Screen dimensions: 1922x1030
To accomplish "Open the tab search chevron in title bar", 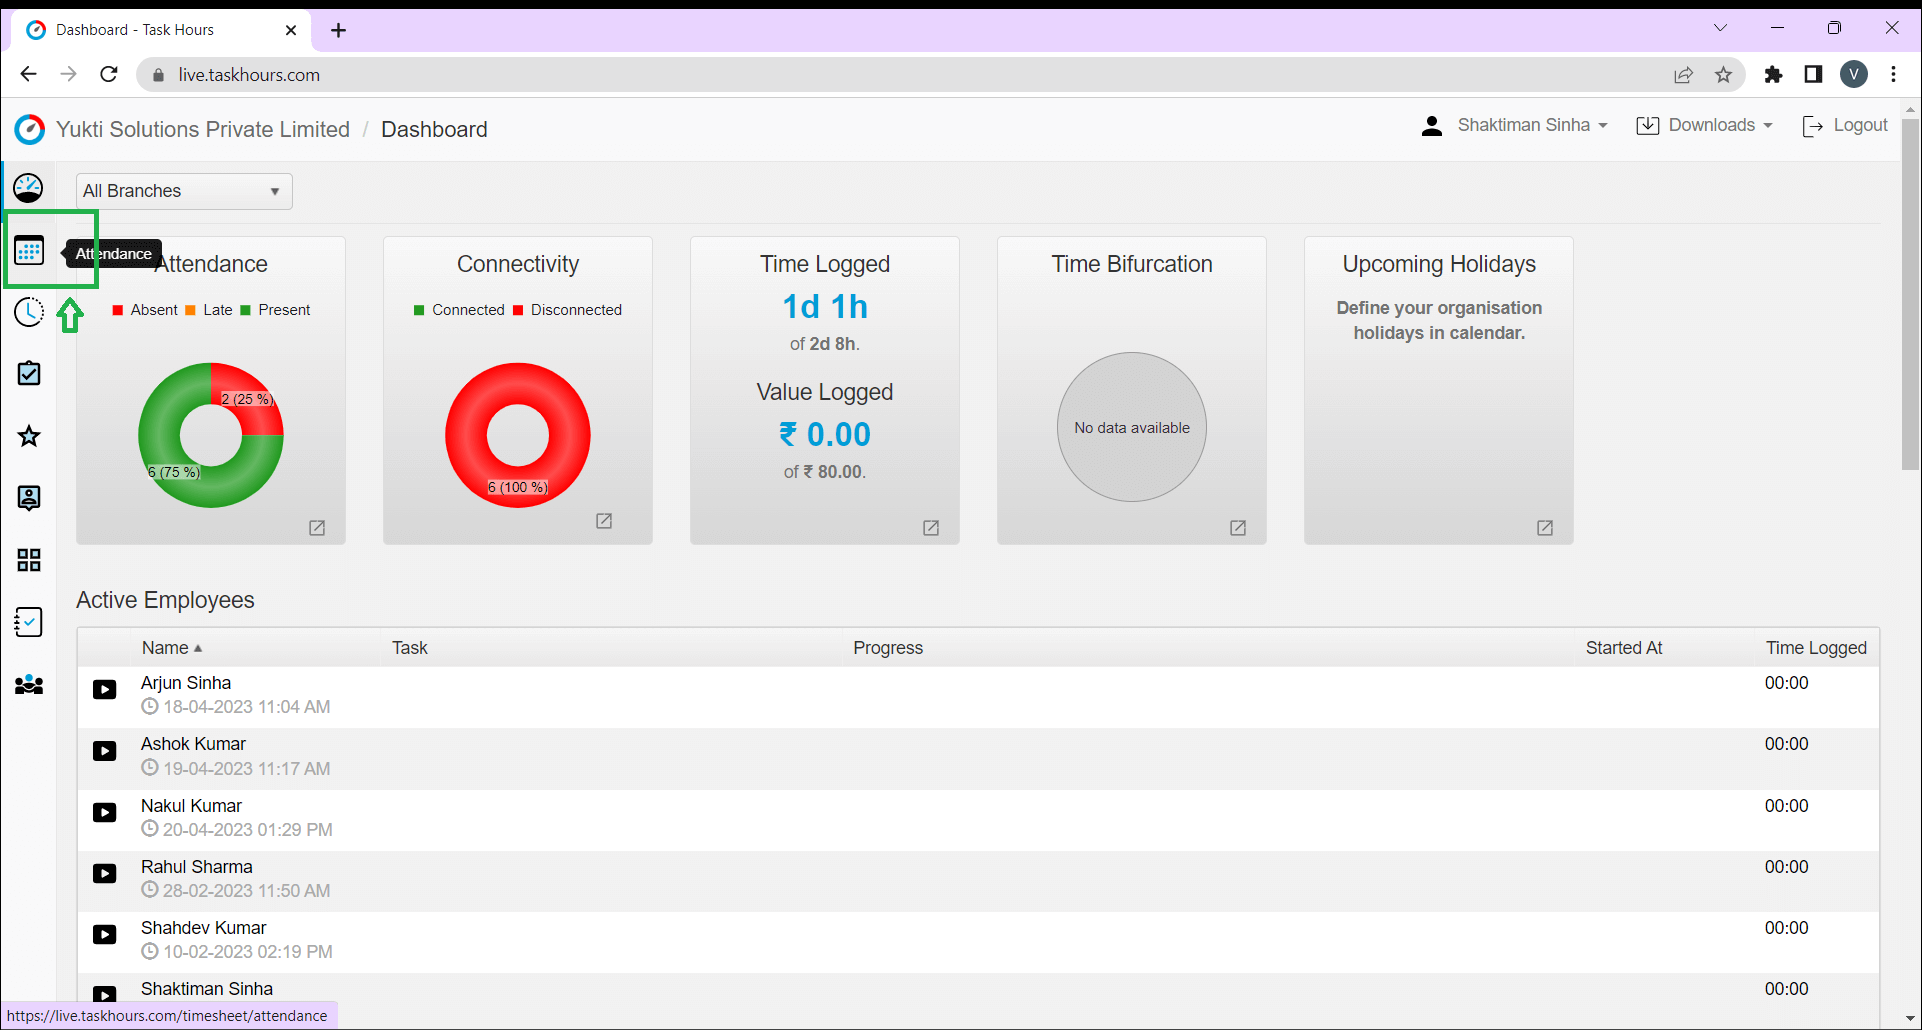I will (x=1720, y=28).
